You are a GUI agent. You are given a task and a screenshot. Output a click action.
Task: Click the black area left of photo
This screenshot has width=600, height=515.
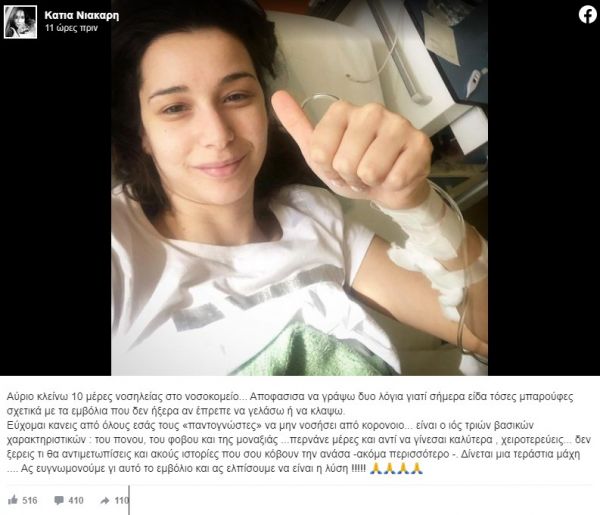55,207
